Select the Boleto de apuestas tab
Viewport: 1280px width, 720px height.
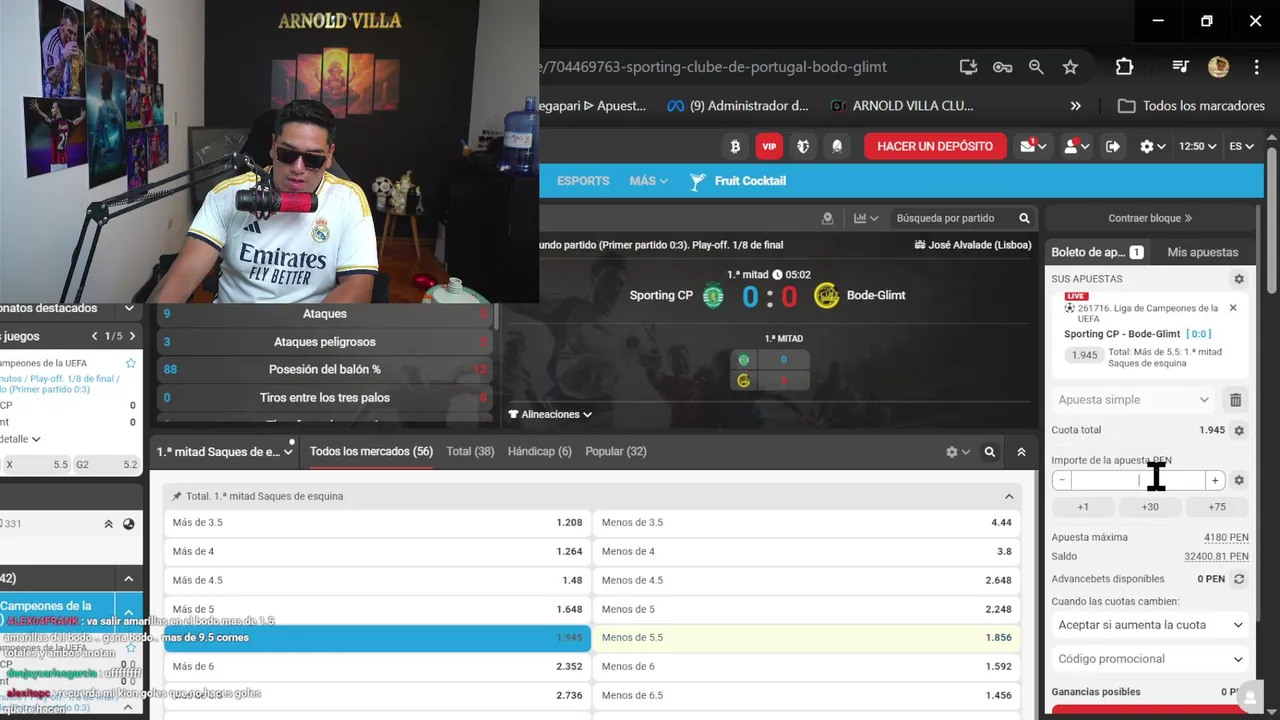[x=1097, y=252]
